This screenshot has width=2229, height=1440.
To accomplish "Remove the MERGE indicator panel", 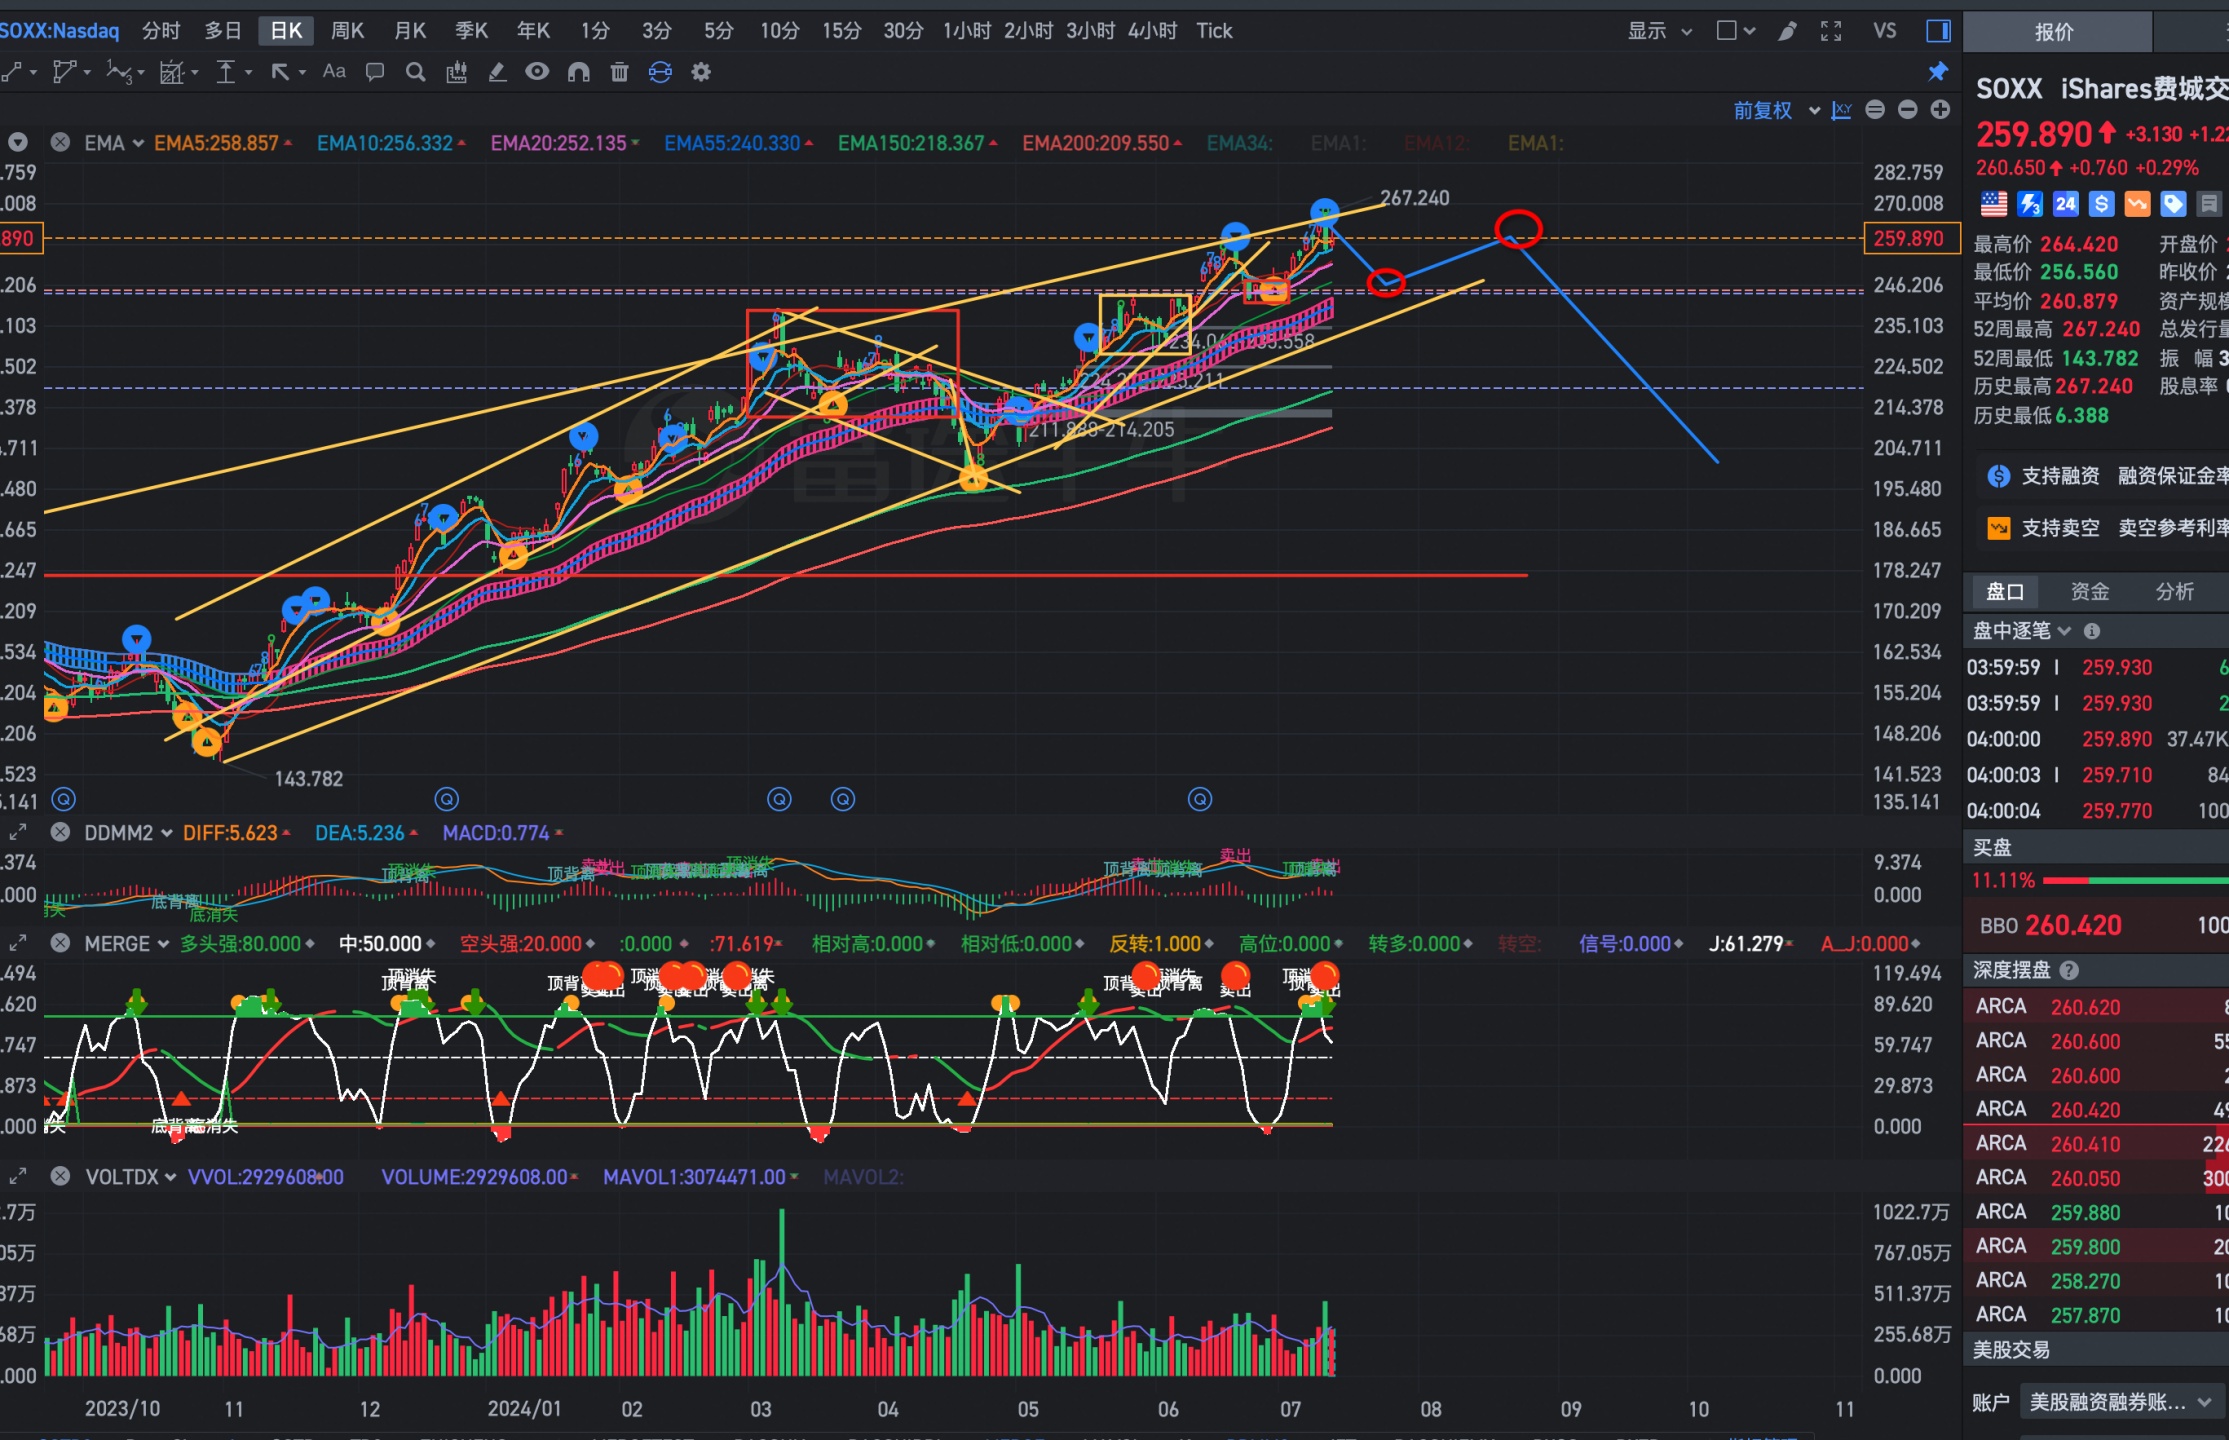I will [60, 943].
